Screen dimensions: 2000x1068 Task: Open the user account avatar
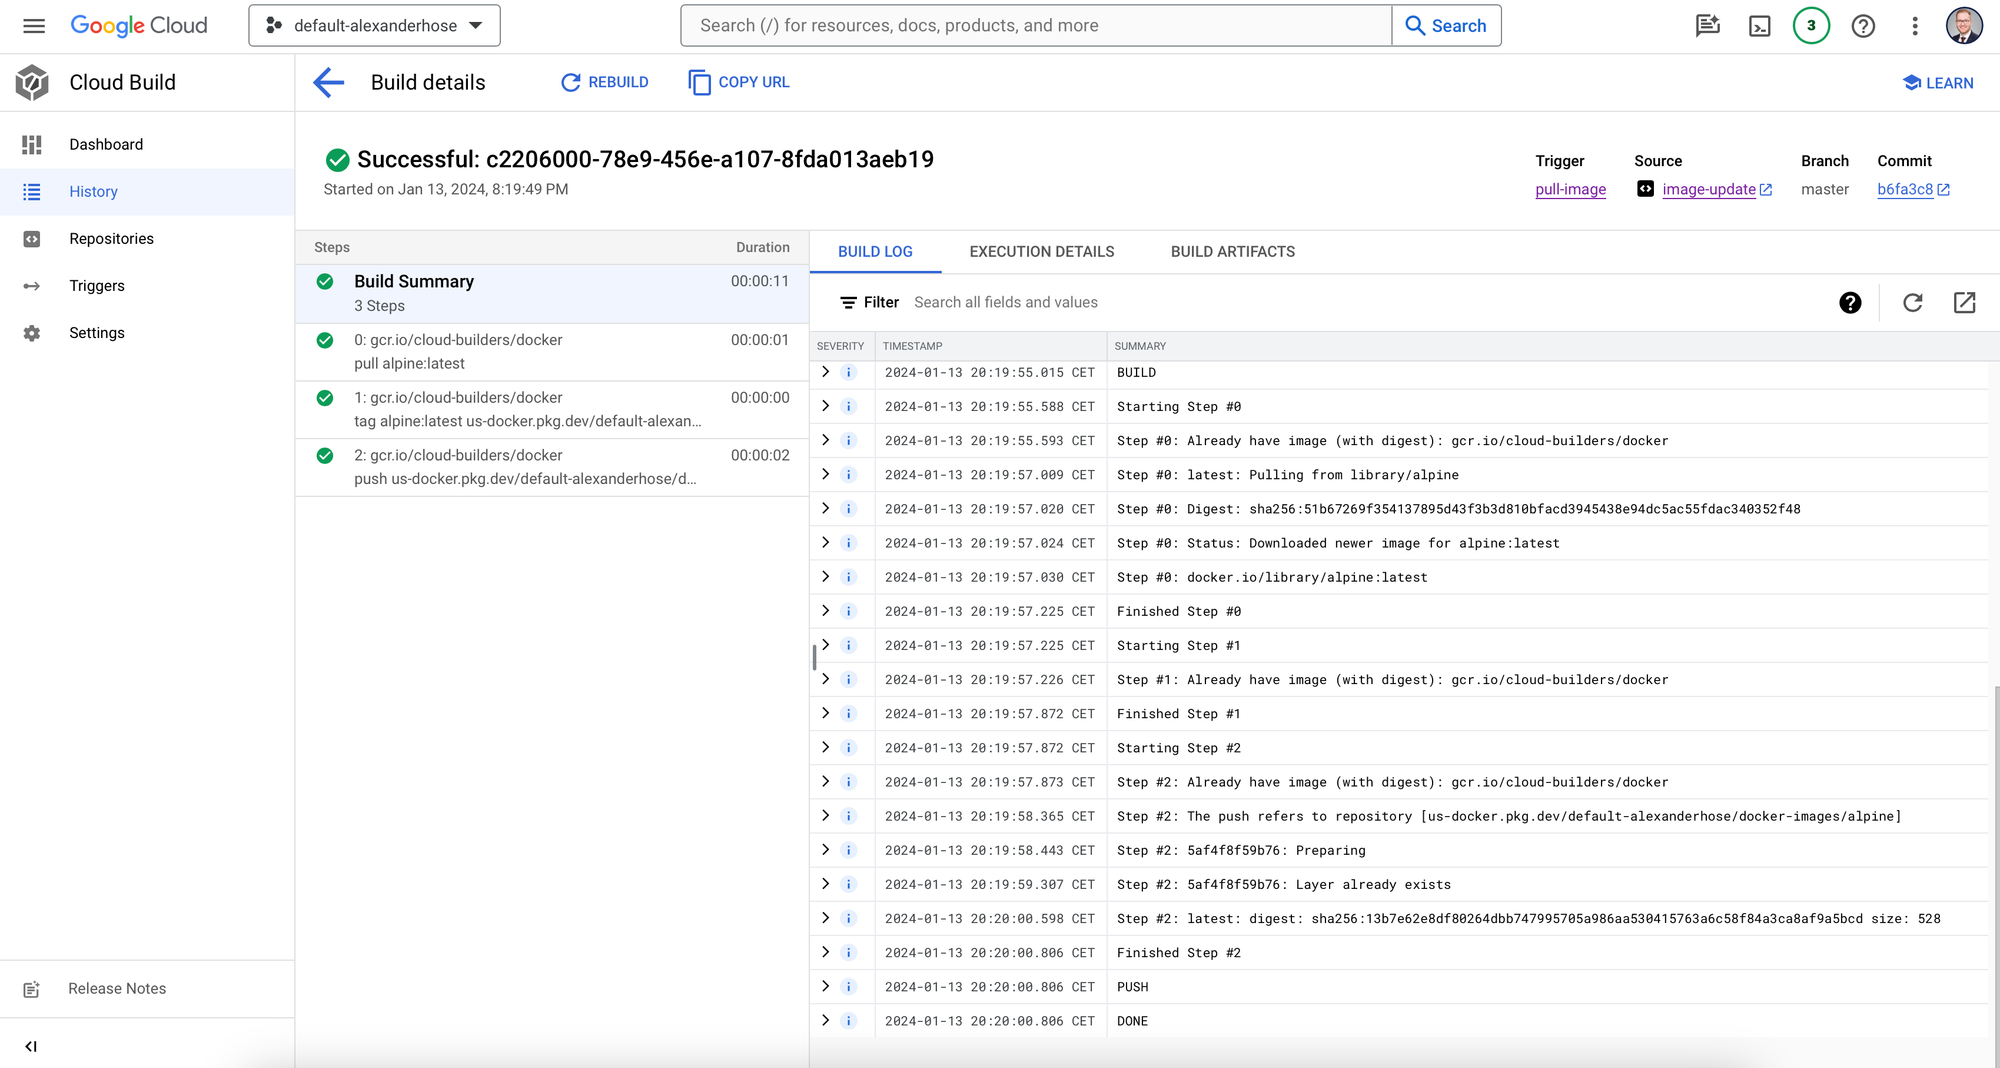point(1964,26)
